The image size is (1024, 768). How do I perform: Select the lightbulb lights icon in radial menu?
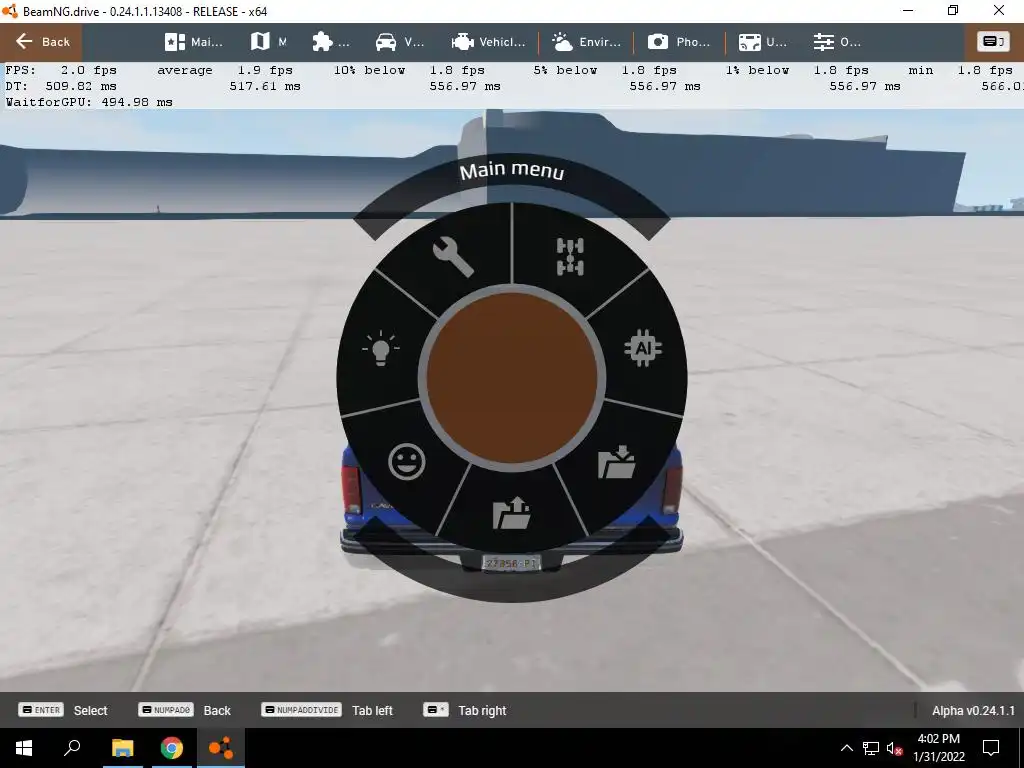pyautogui.click(x=381, y=348)
